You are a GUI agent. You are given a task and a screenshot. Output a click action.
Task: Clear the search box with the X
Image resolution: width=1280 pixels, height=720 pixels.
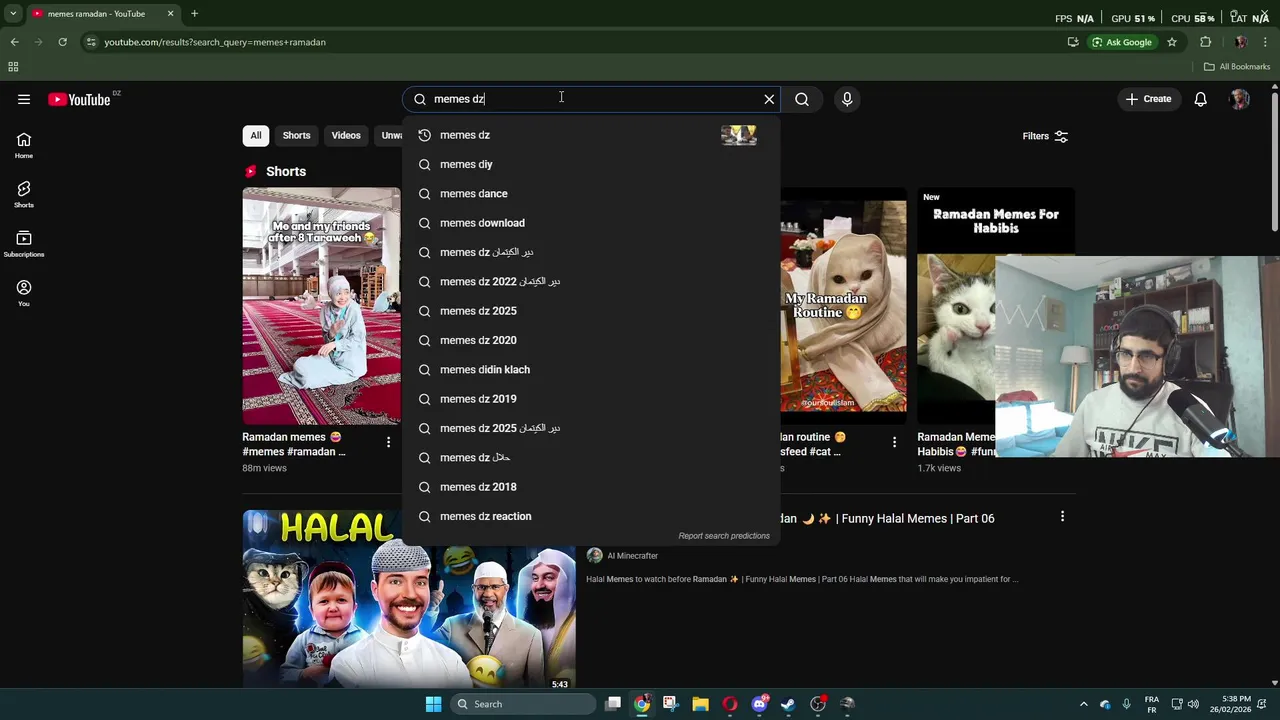769,99
